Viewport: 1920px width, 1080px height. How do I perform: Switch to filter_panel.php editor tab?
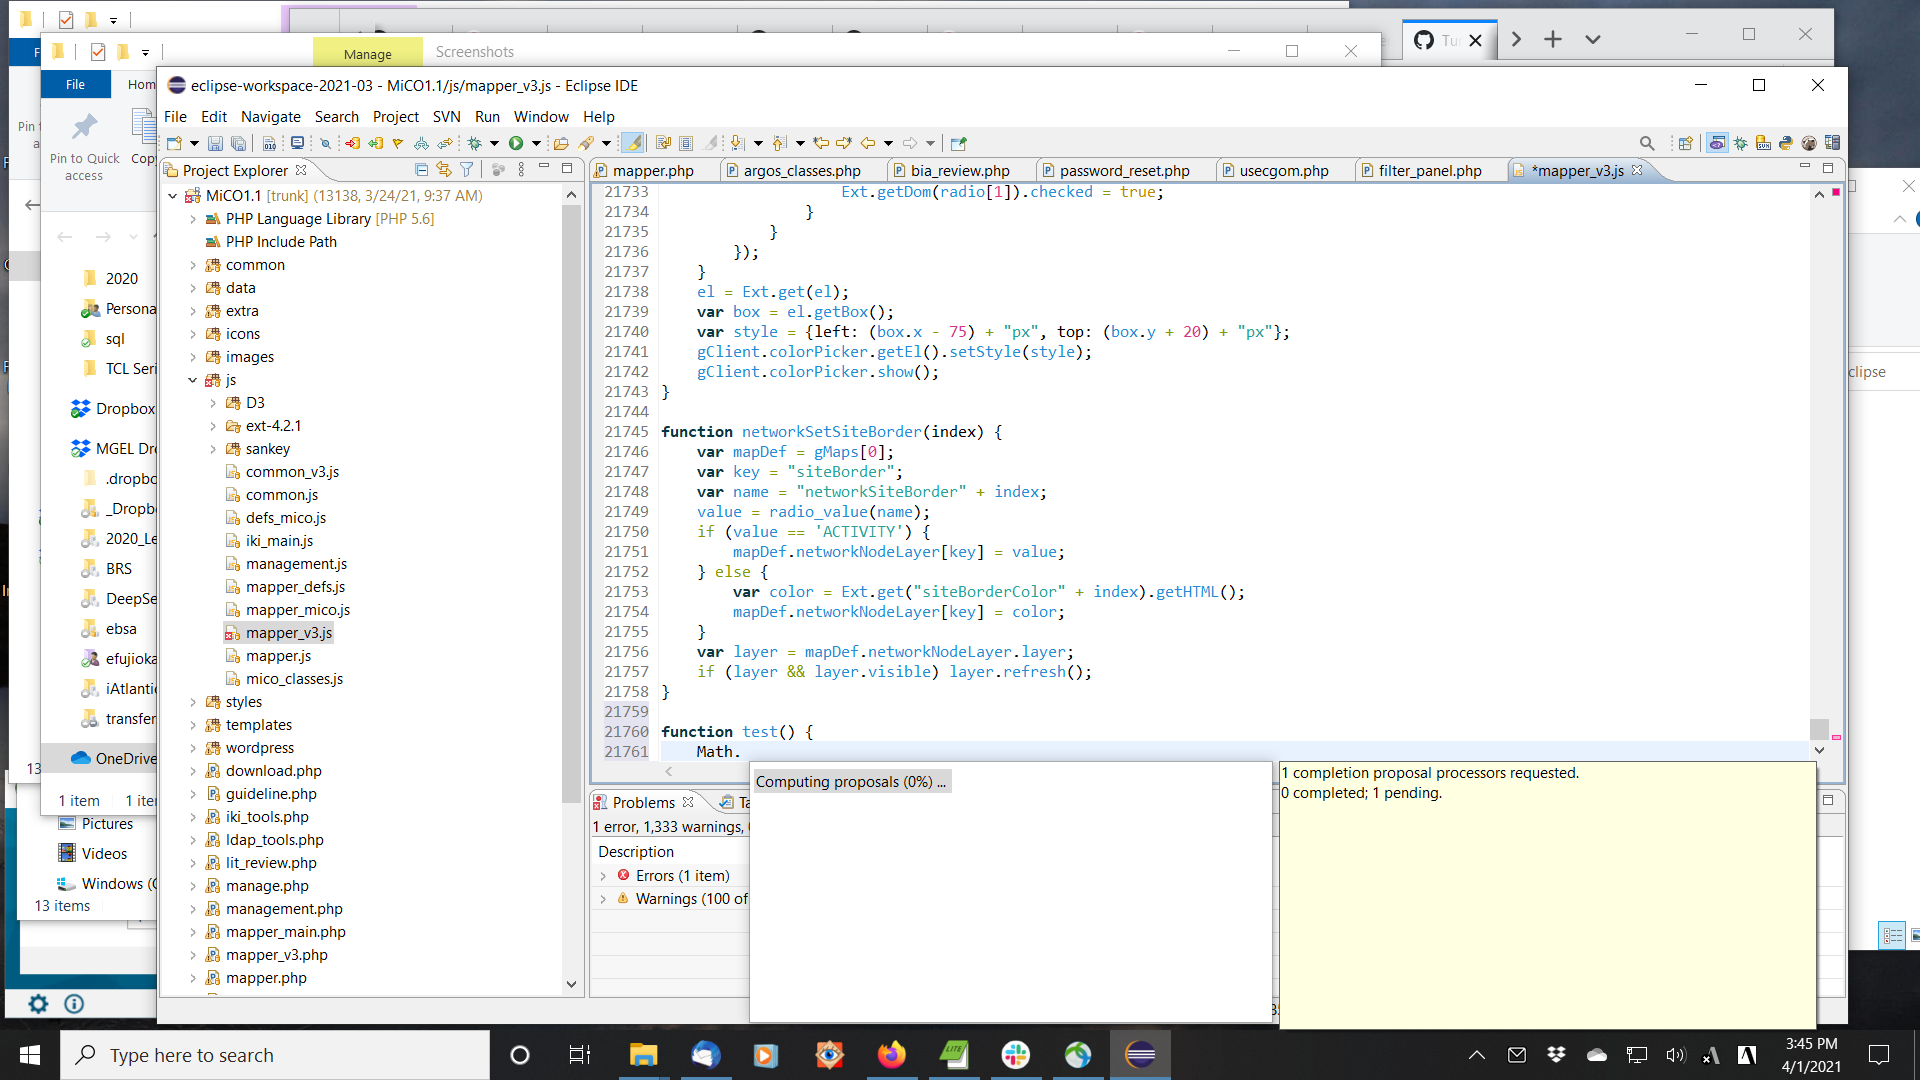1429,171
